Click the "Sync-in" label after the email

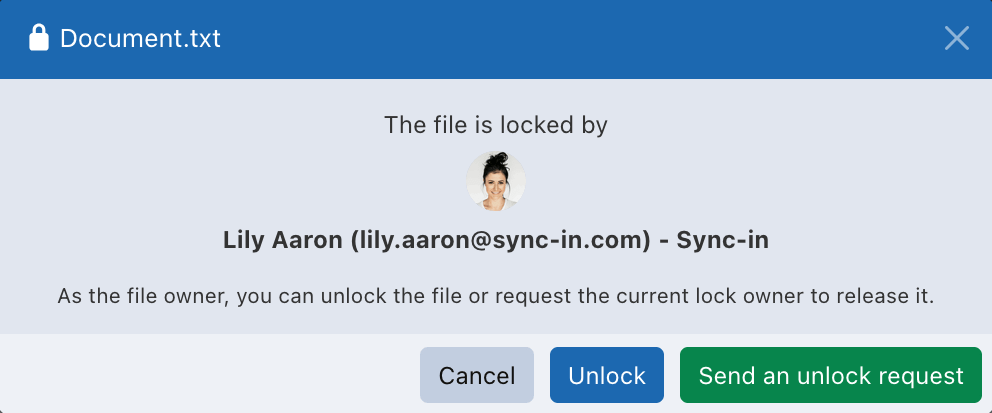[x=723, y=241]
